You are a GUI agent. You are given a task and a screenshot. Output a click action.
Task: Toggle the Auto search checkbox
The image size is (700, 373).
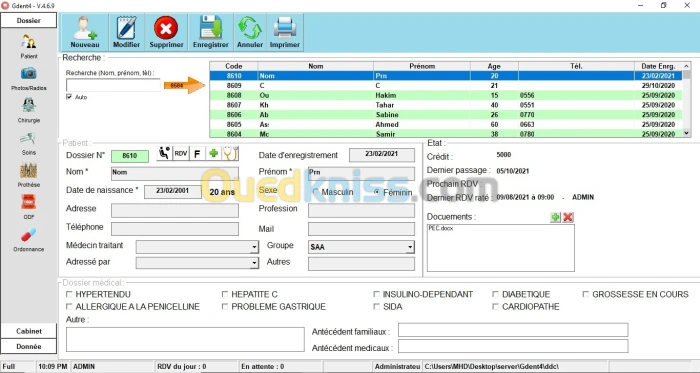tap(69, 97)
